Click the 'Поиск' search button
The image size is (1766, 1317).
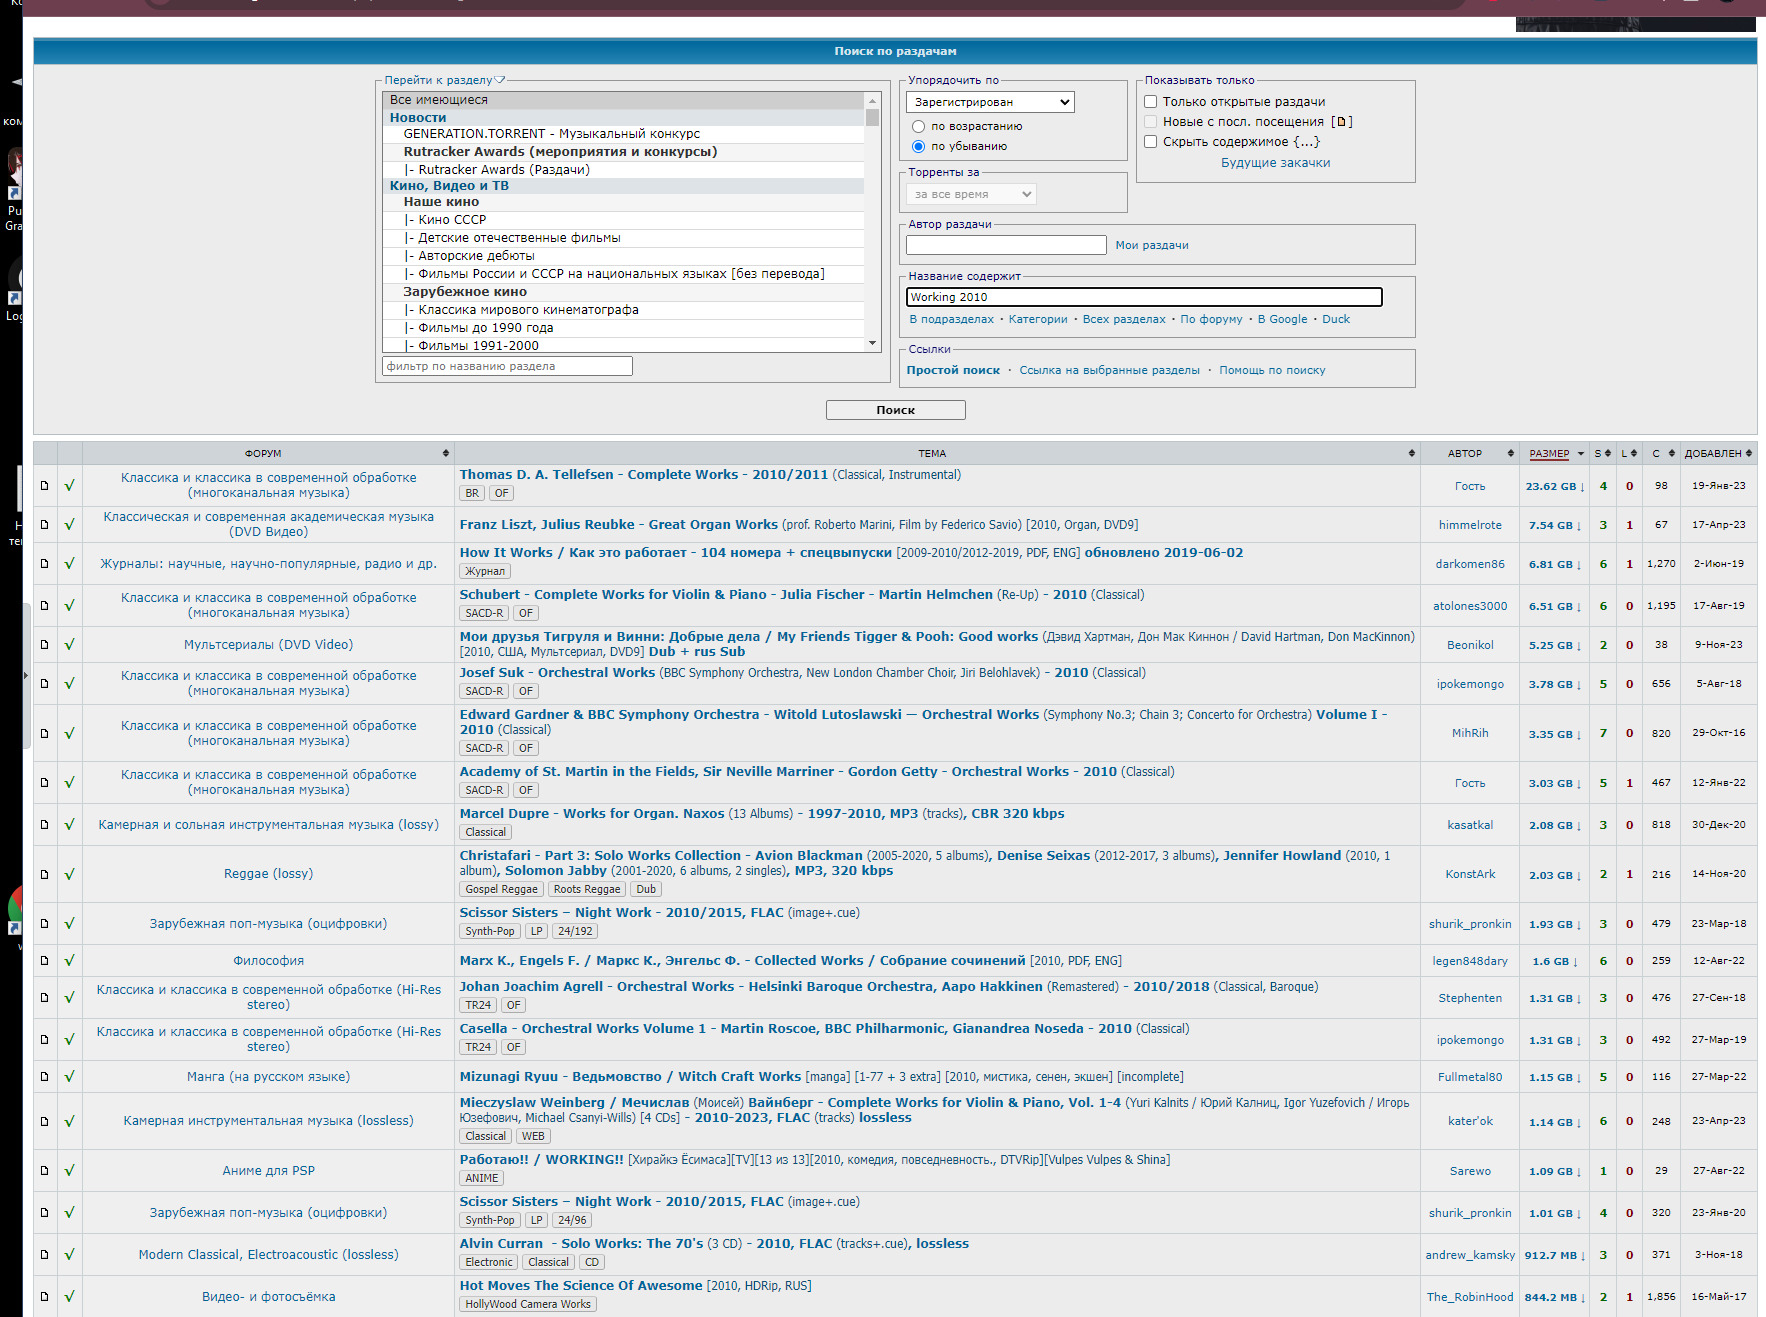tap(895, 410)
